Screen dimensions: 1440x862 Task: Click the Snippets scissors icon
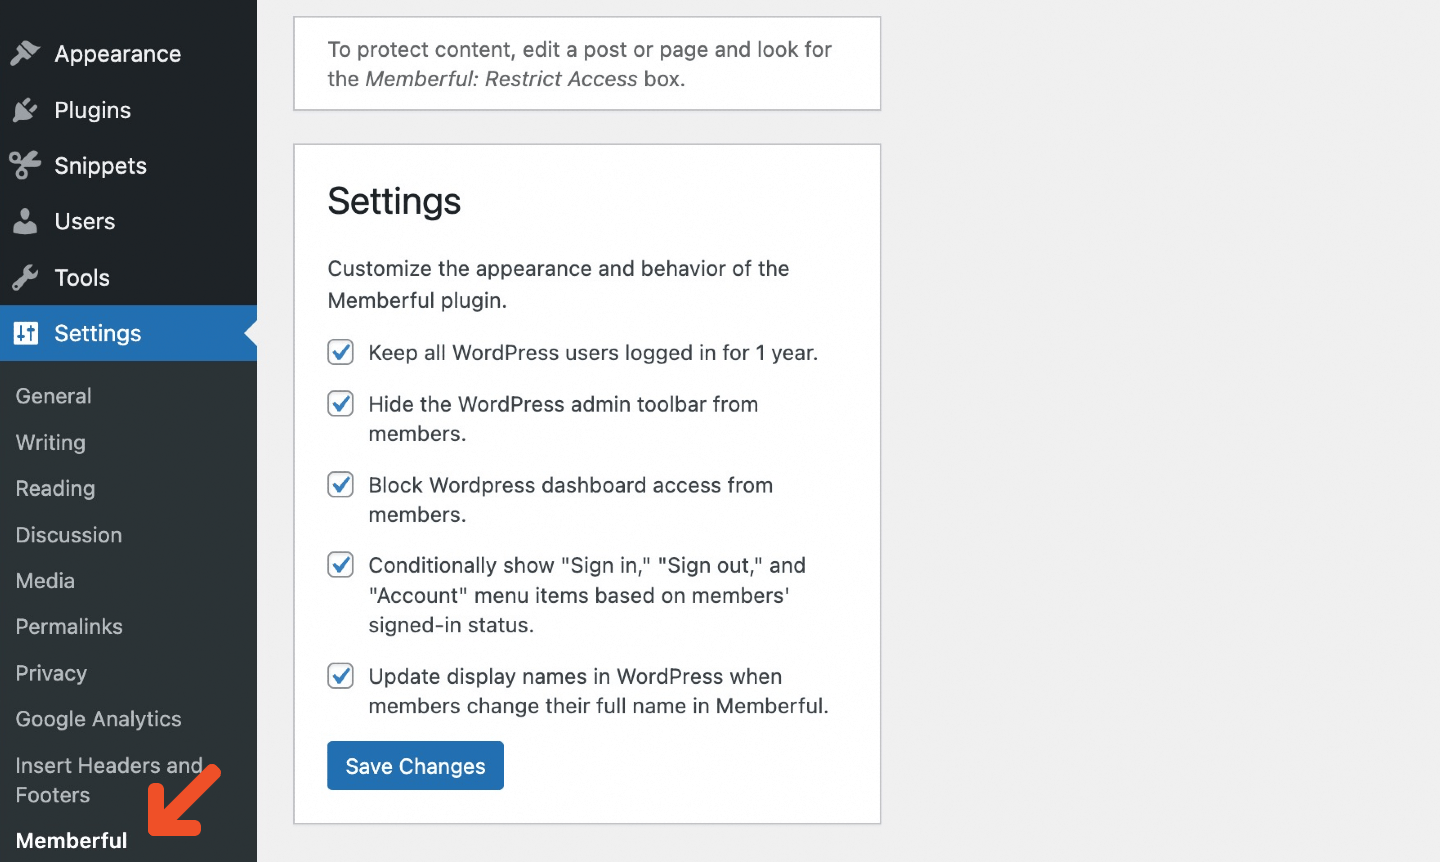point(25,165)
